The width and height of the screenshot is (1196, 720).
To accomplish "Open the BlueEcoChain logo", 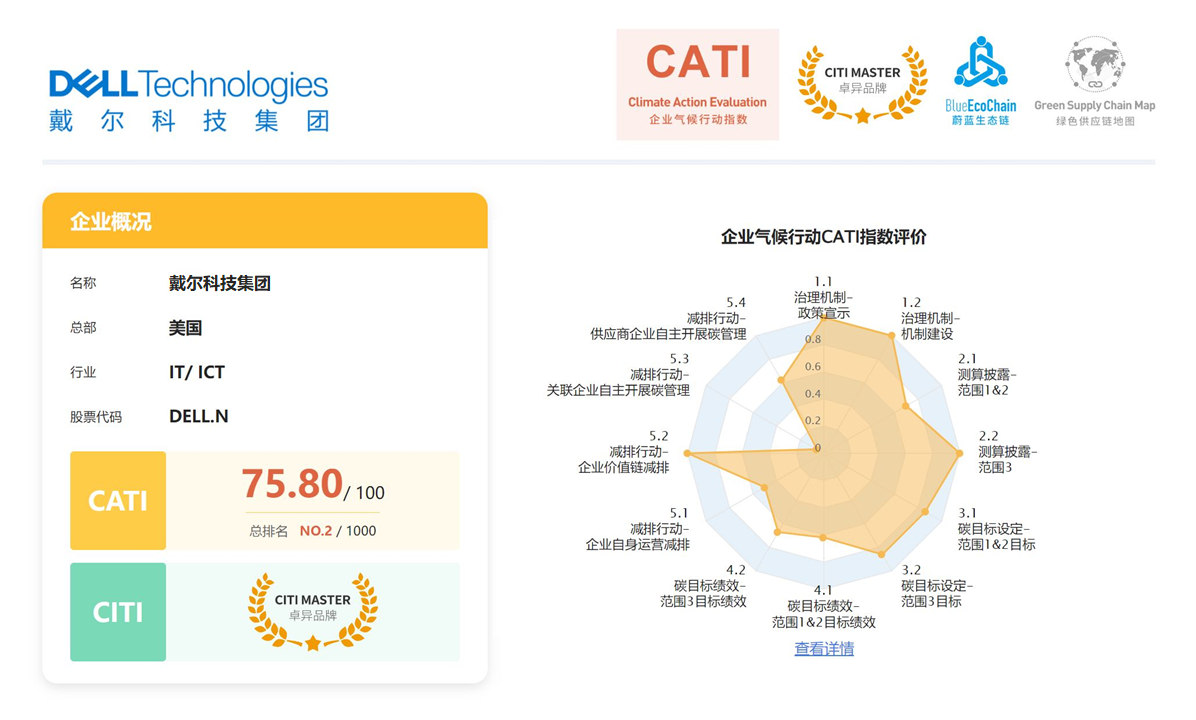I will [980, 81].
